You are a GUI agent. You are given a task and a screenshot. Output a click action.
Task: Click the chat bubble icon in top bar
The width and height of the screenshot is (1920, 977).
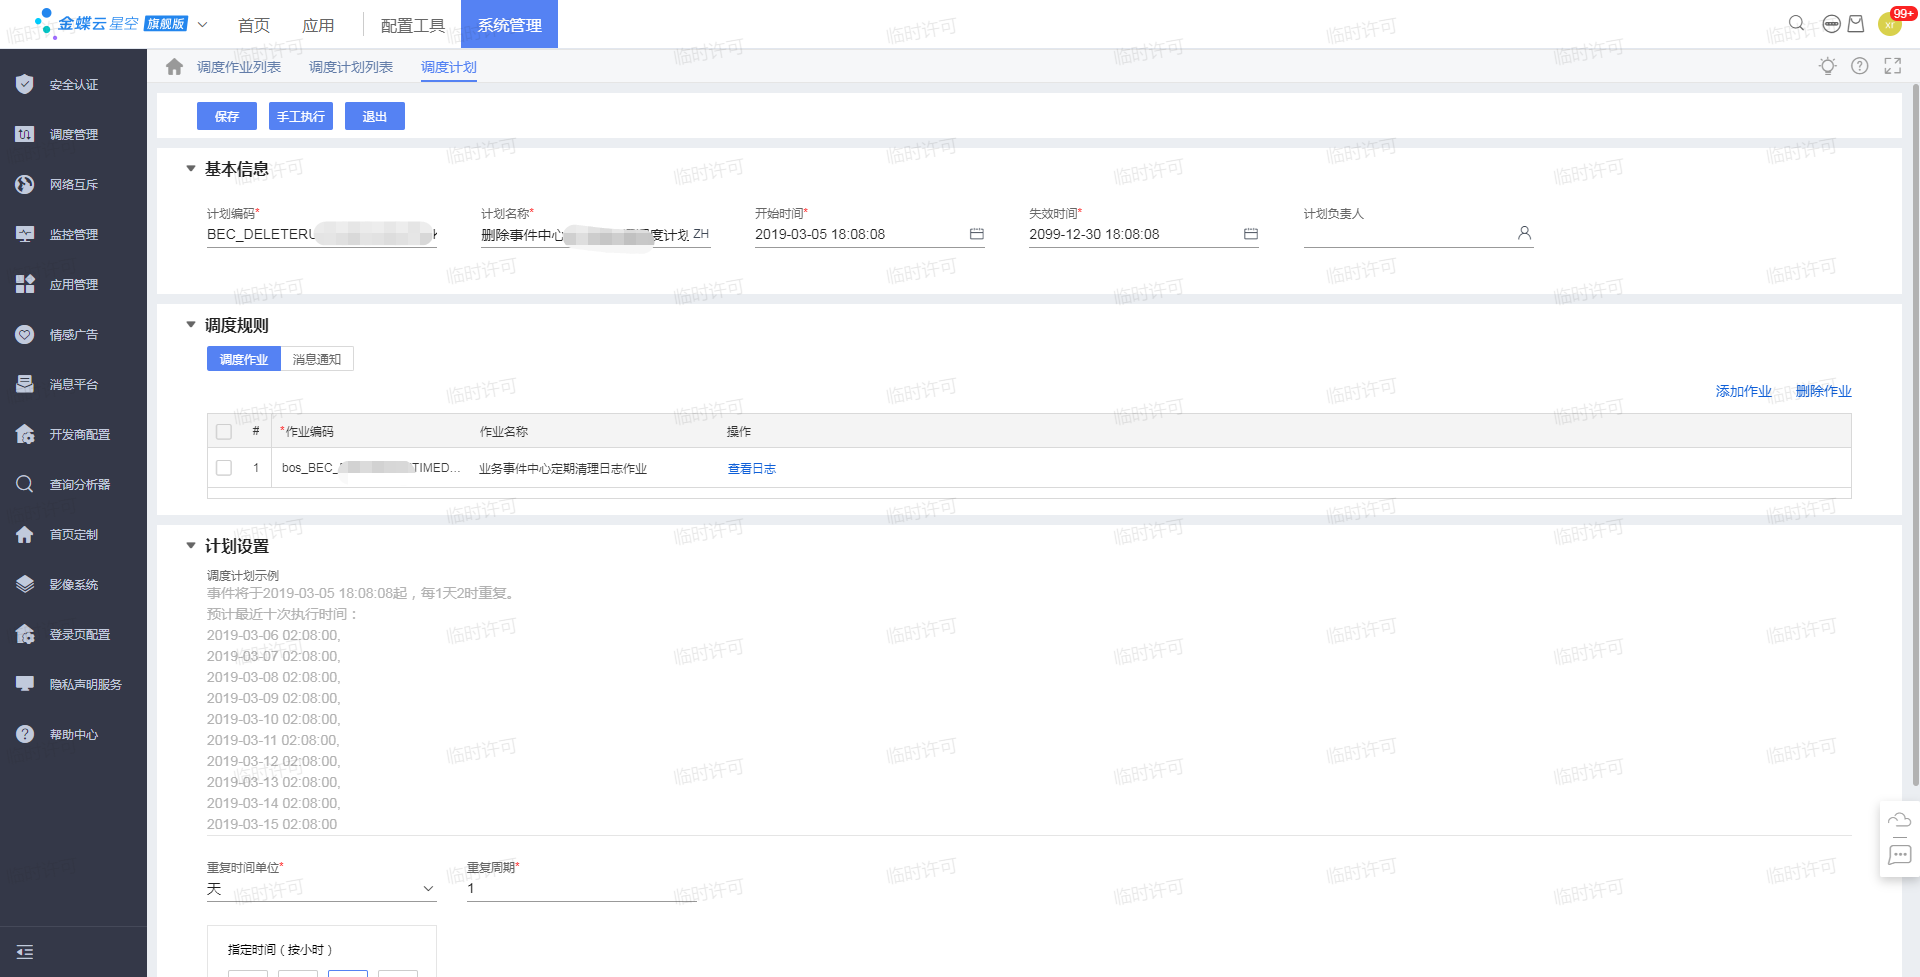pyautogui.click(x=1831, y=24)
